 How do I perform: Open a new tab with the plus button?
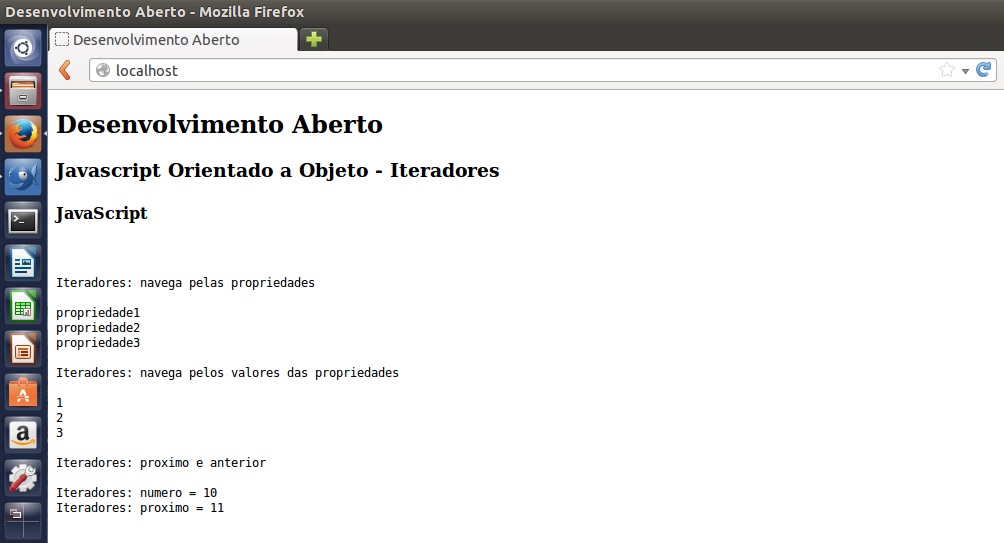[314, 40]
